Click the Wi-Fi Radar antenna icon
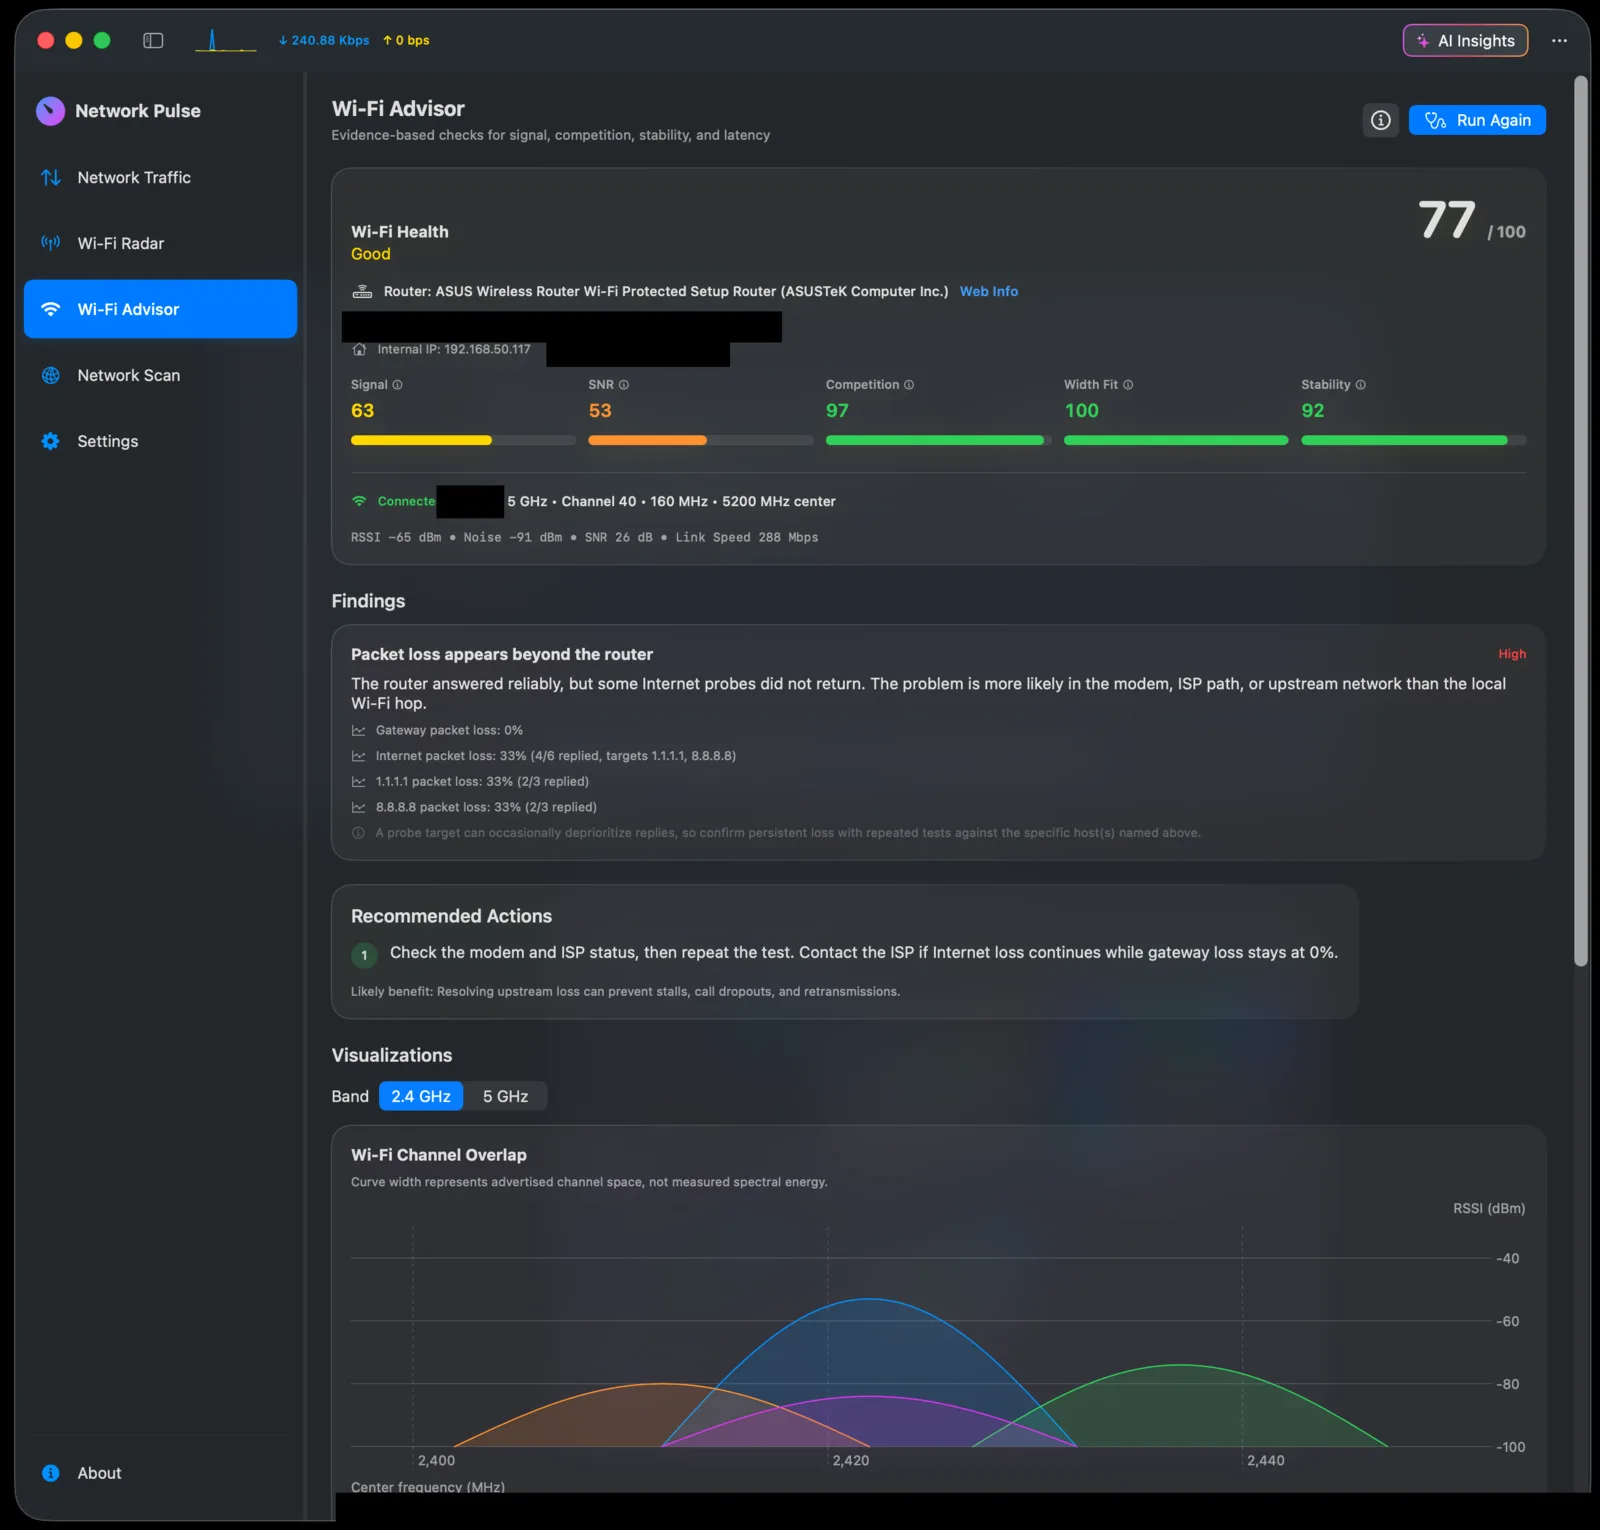The width and height of the screenshot is (1600, 1530). click(x=51, y=243)
